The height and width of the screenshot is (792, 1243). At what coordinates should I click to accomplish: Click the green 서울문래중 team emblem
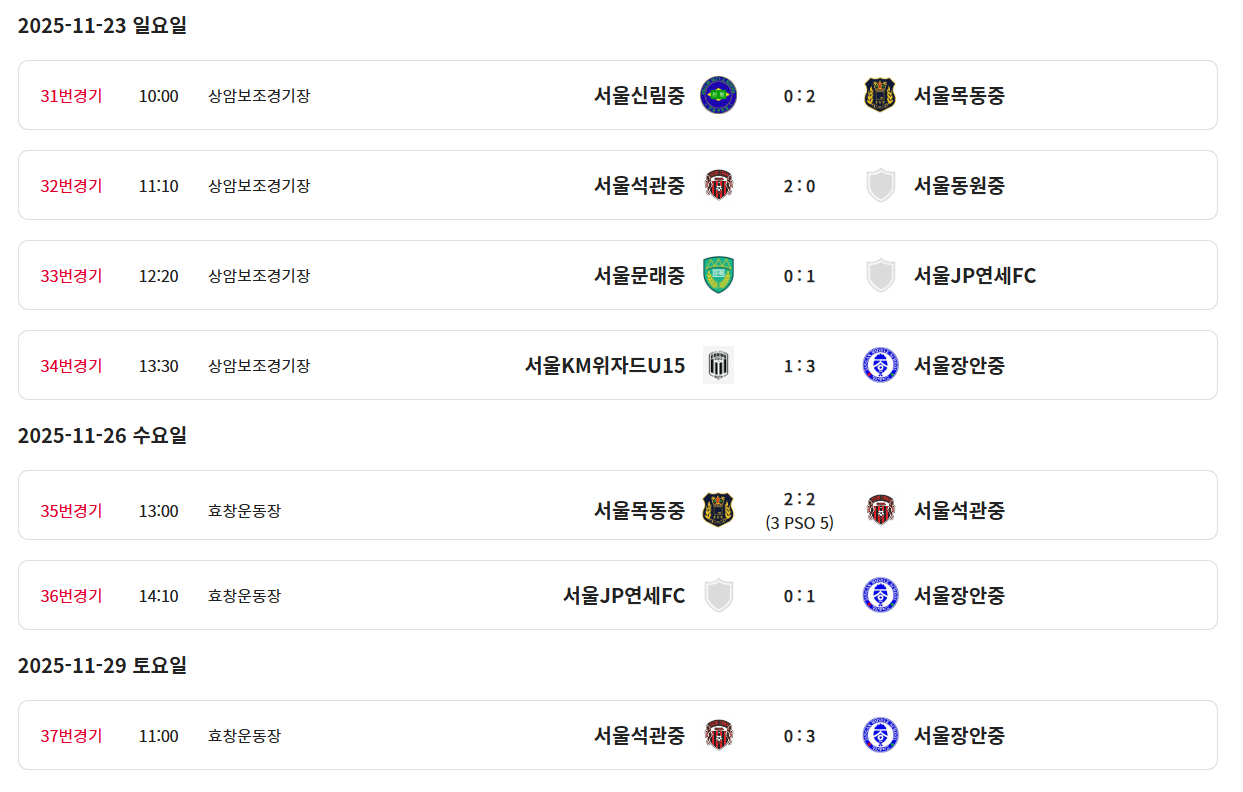(718, 275)
